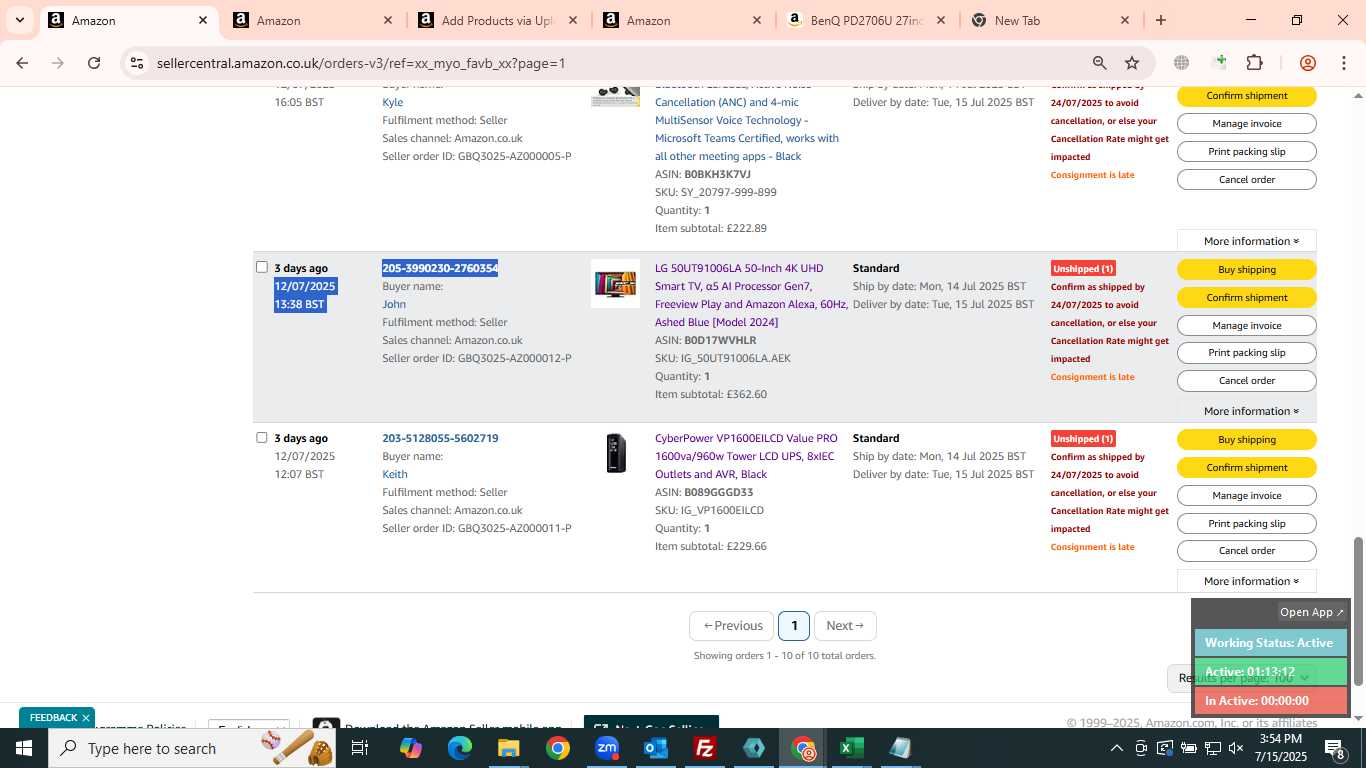Screen dimensions: 1366x768
Task: Click the Windows taskbar search box
Action: [191, 748]
